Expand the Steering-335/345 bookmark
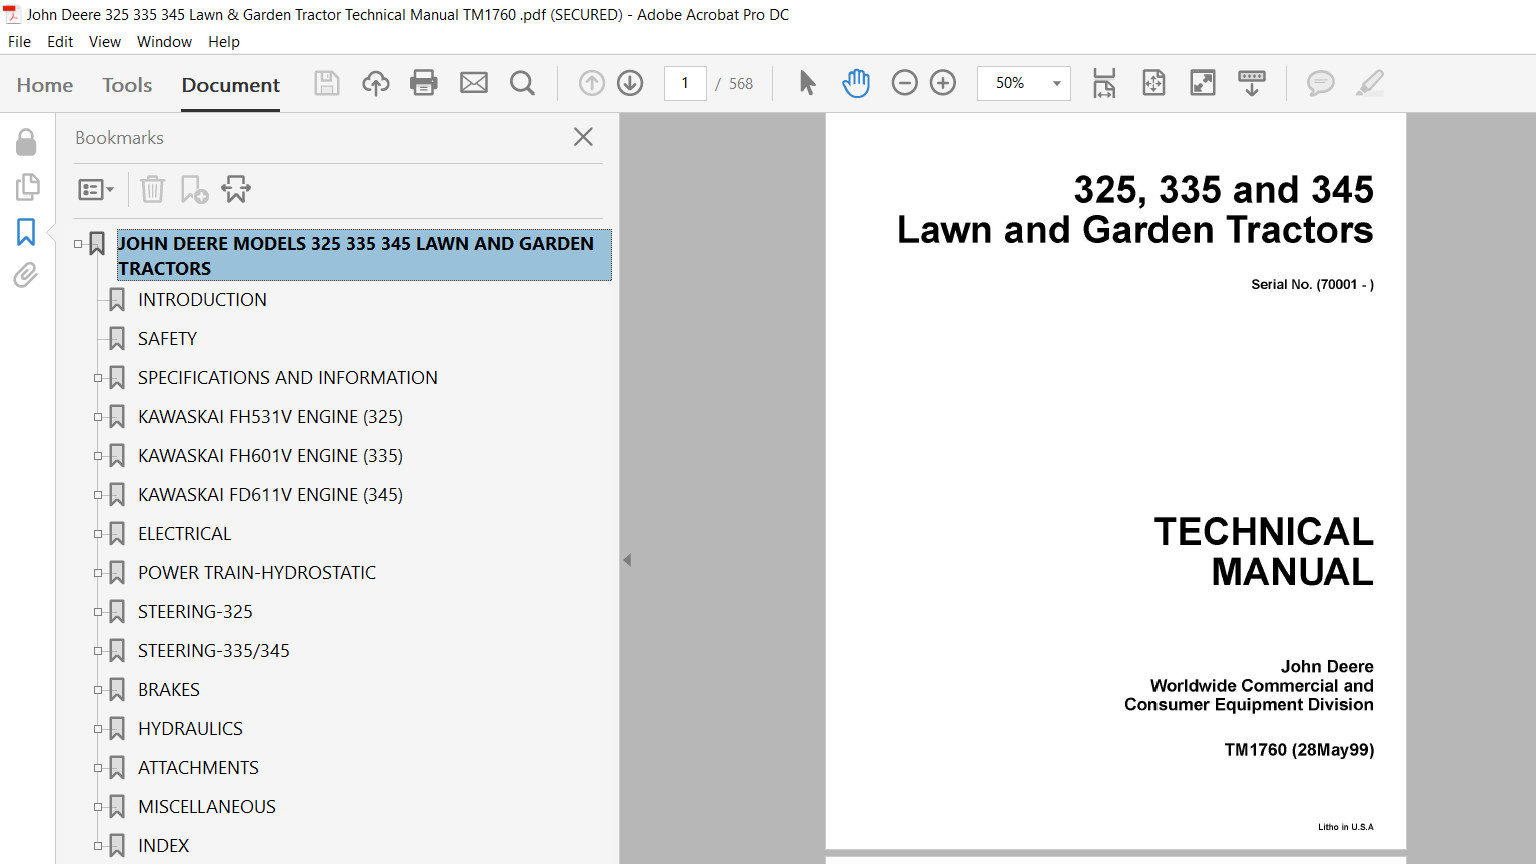The image size is (1536, 864). (x=98, y=651)
